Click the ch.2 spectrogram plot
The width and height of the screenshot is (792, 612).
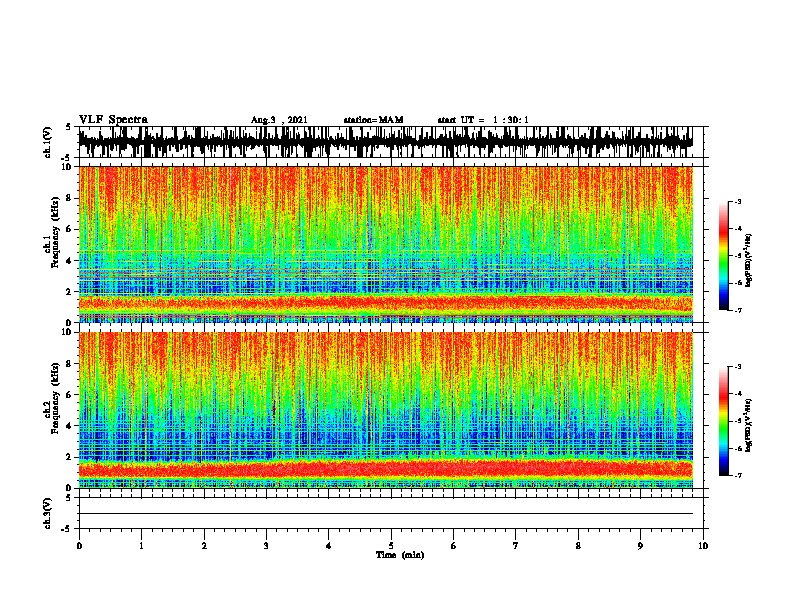click(x=391, y=410)
